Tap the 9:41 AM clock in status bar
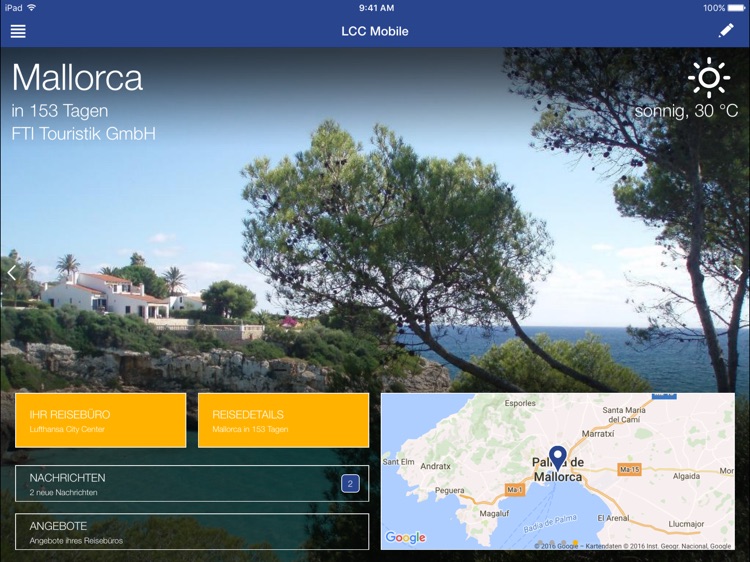This screenshot has width=750, height=562. click(376, 8)
